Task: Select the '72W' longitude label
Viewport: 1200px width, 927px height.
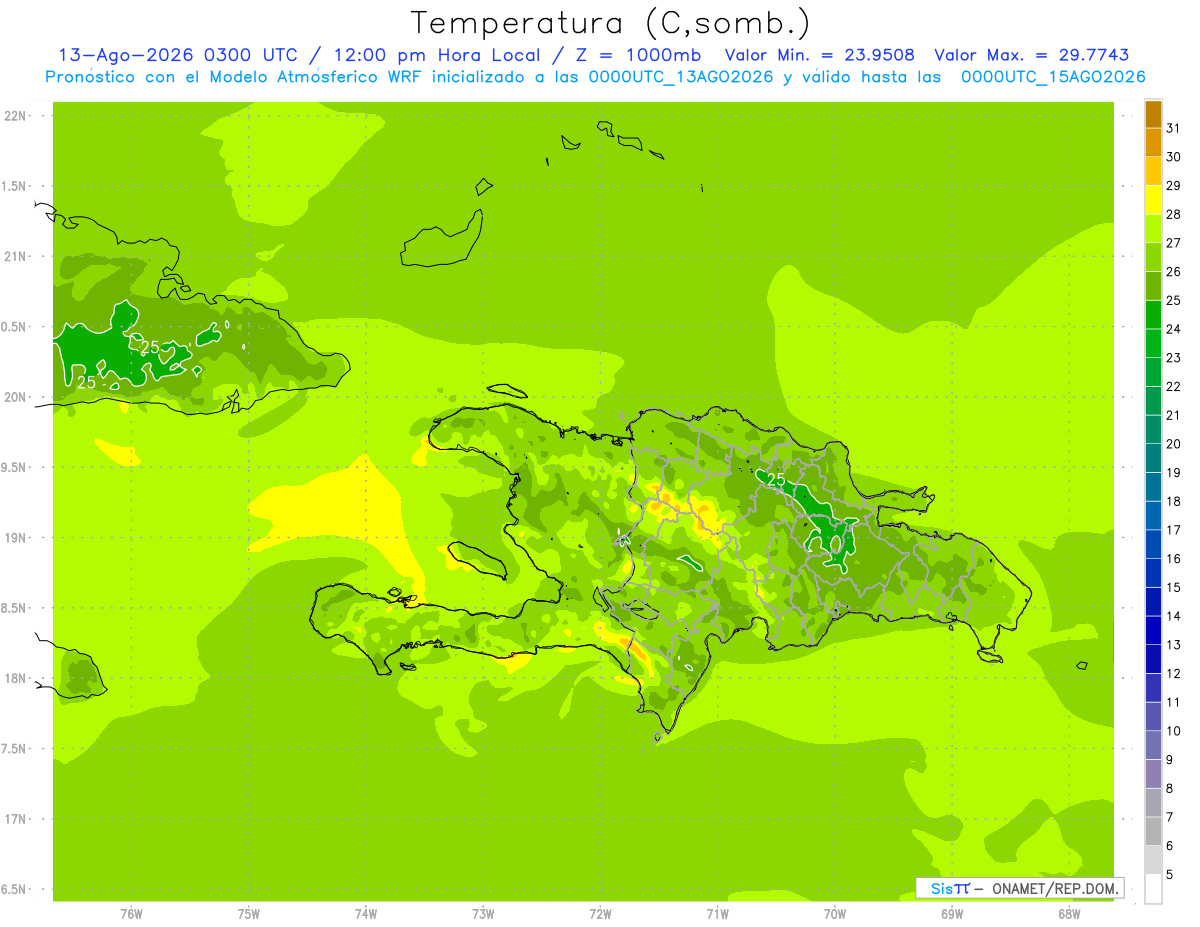Action: 600,914
